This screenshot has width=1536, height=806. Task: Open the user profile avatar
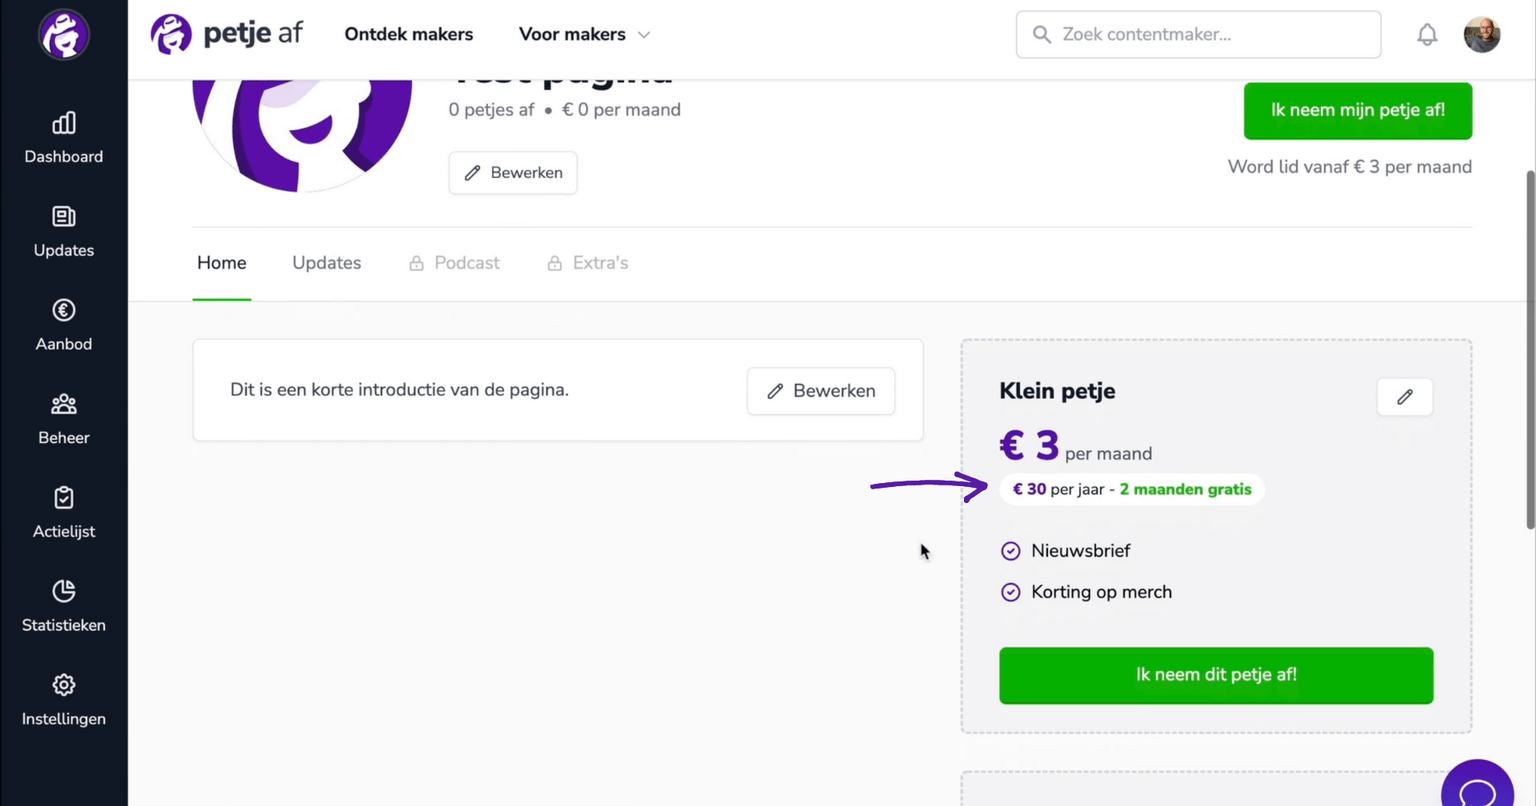[x=1482, y=34]
